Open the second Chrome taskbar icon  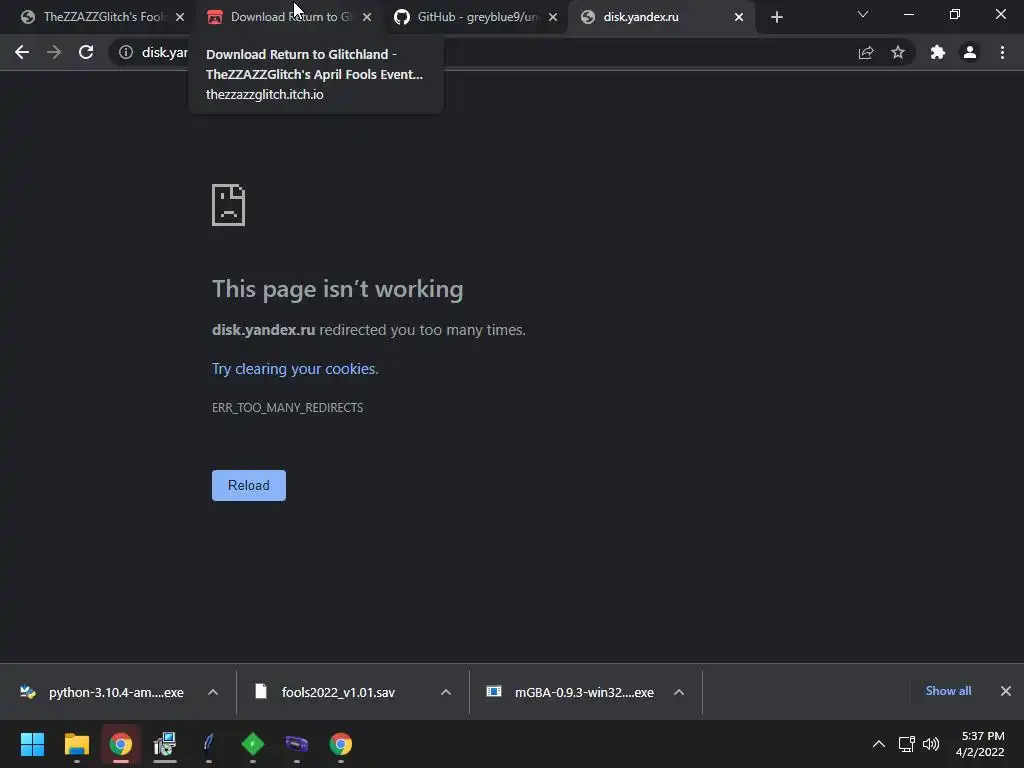(341, 744)
